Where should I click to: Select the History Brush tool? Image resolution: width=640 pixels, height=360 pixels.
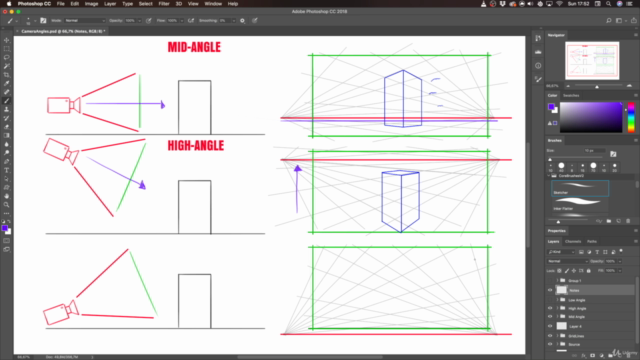pos(7,118)
